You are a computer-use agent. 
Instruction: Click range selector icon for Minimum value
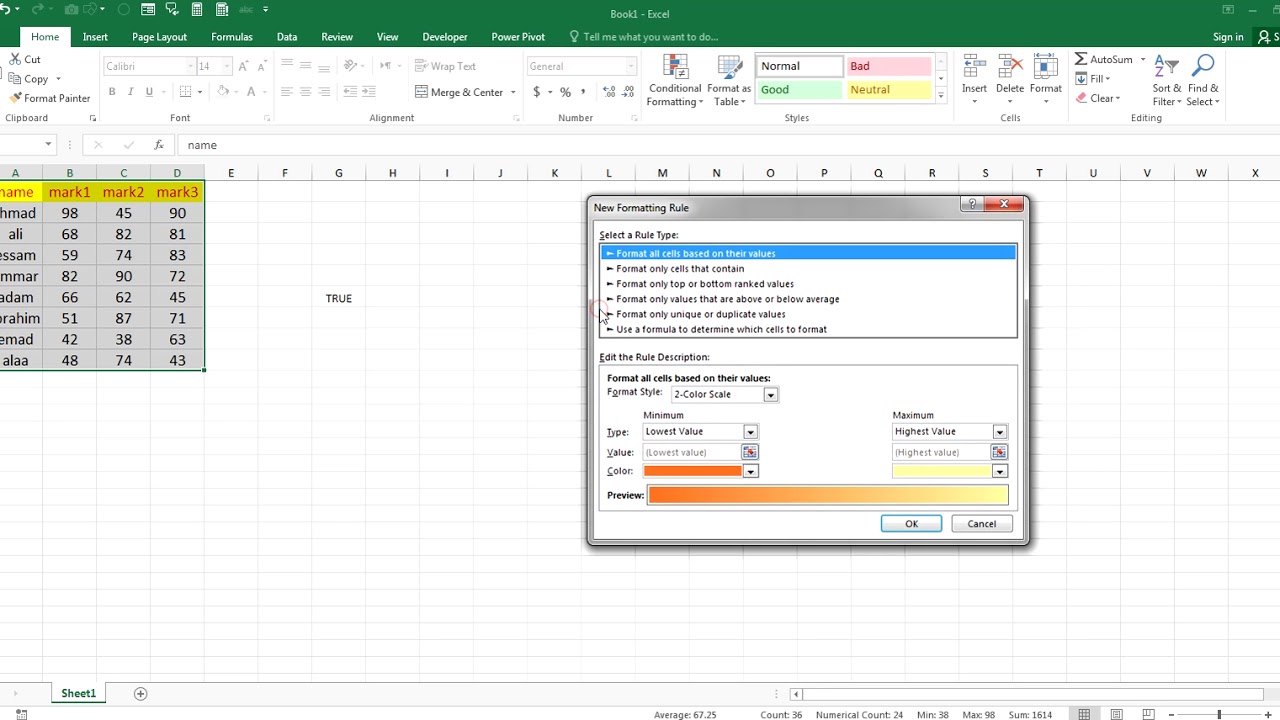click(x=749, y=452)
